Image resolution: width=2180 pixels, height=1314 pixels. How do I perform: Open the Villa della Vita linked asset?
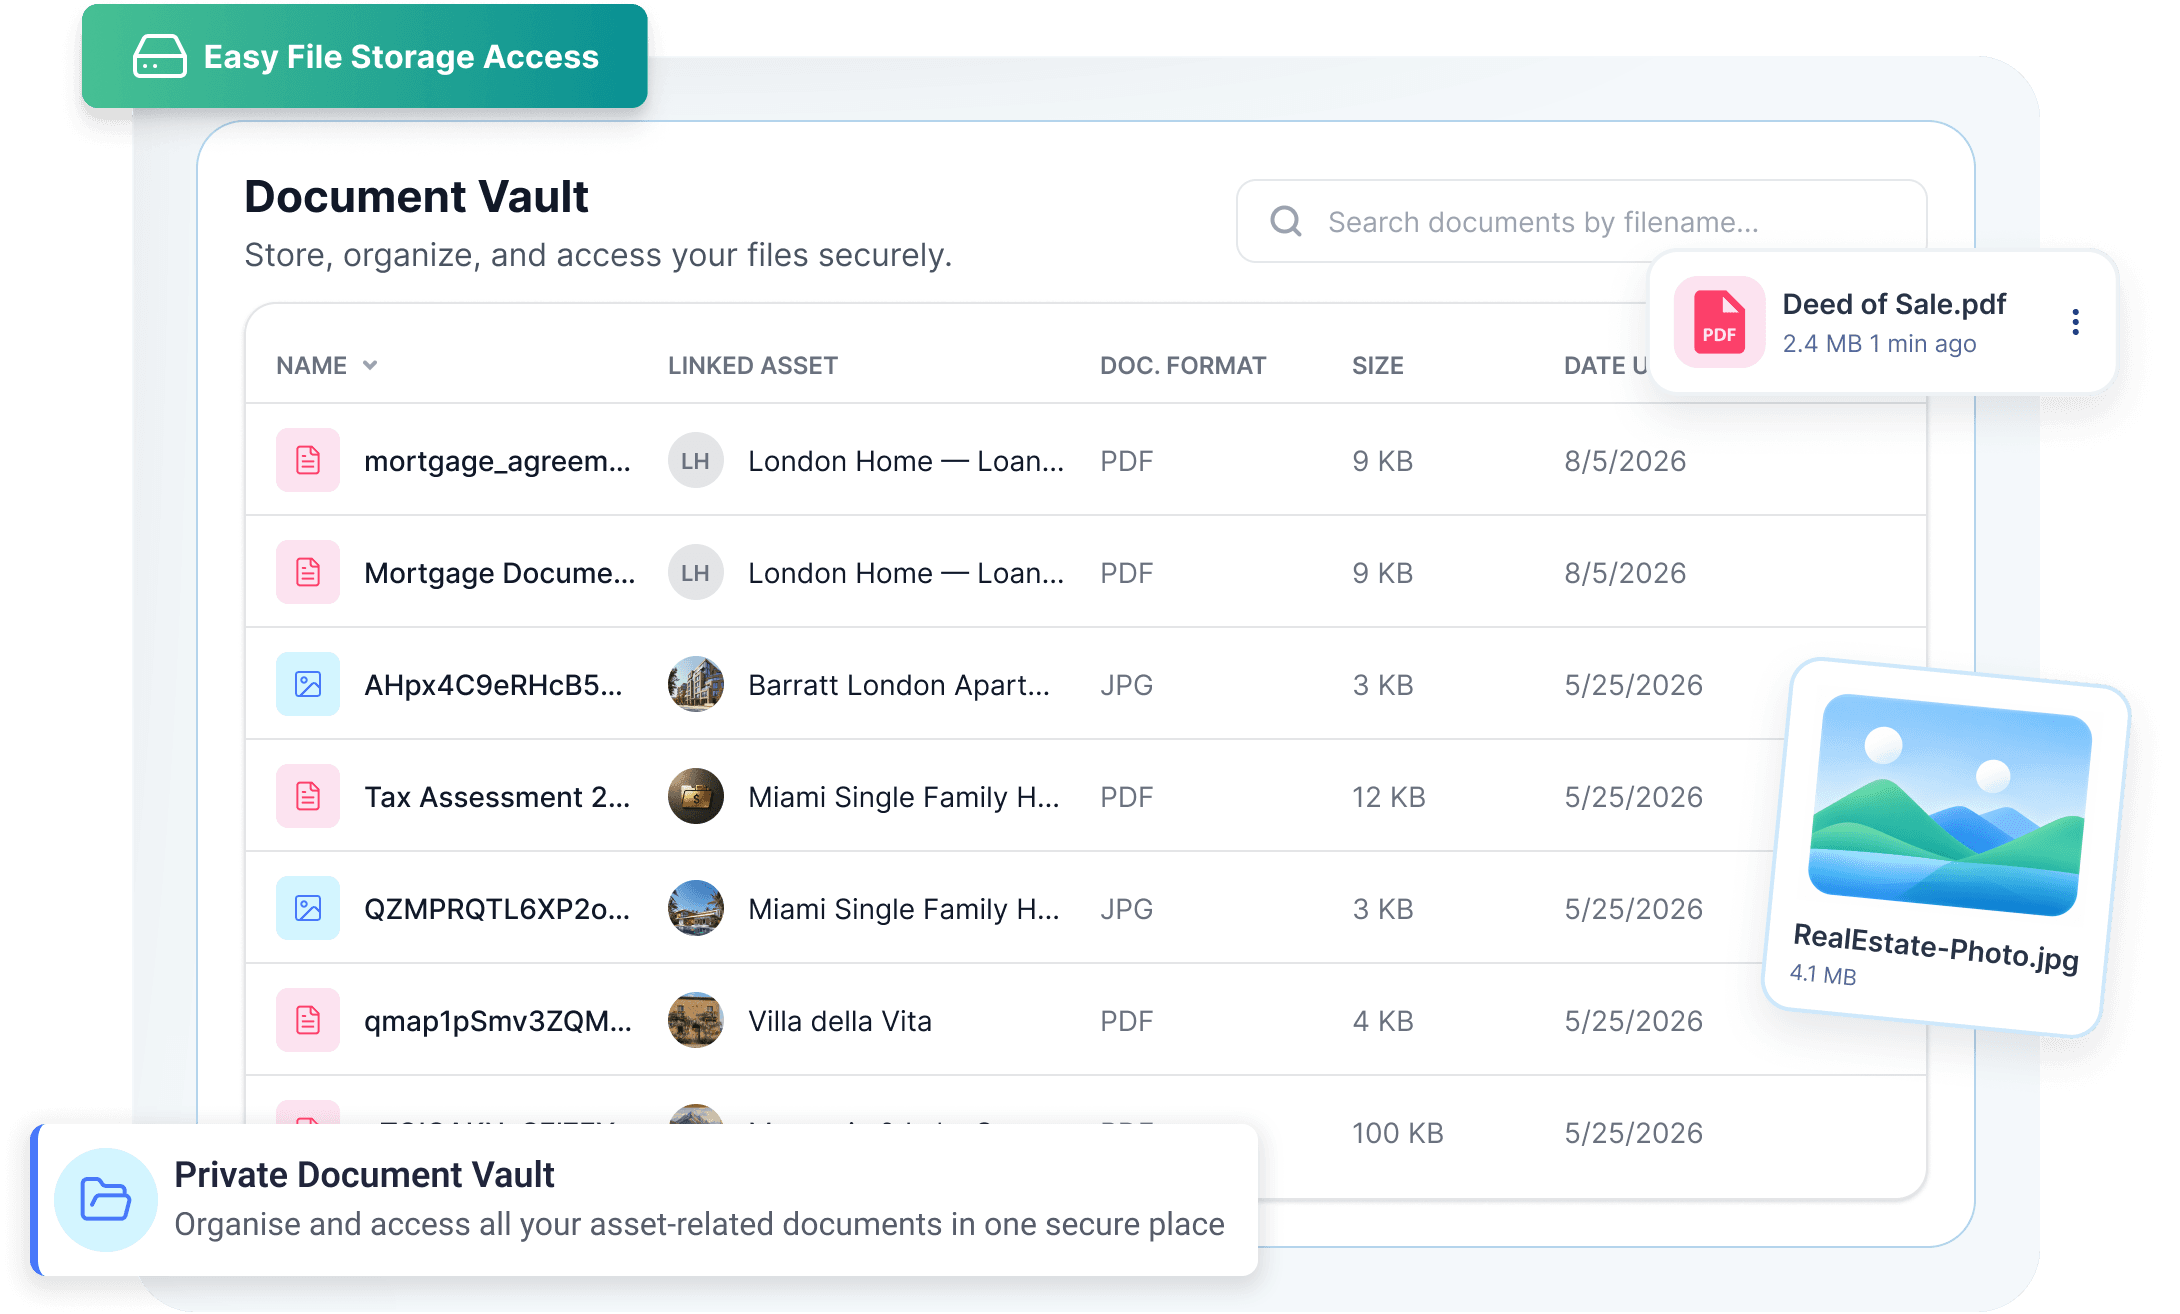840,1021
